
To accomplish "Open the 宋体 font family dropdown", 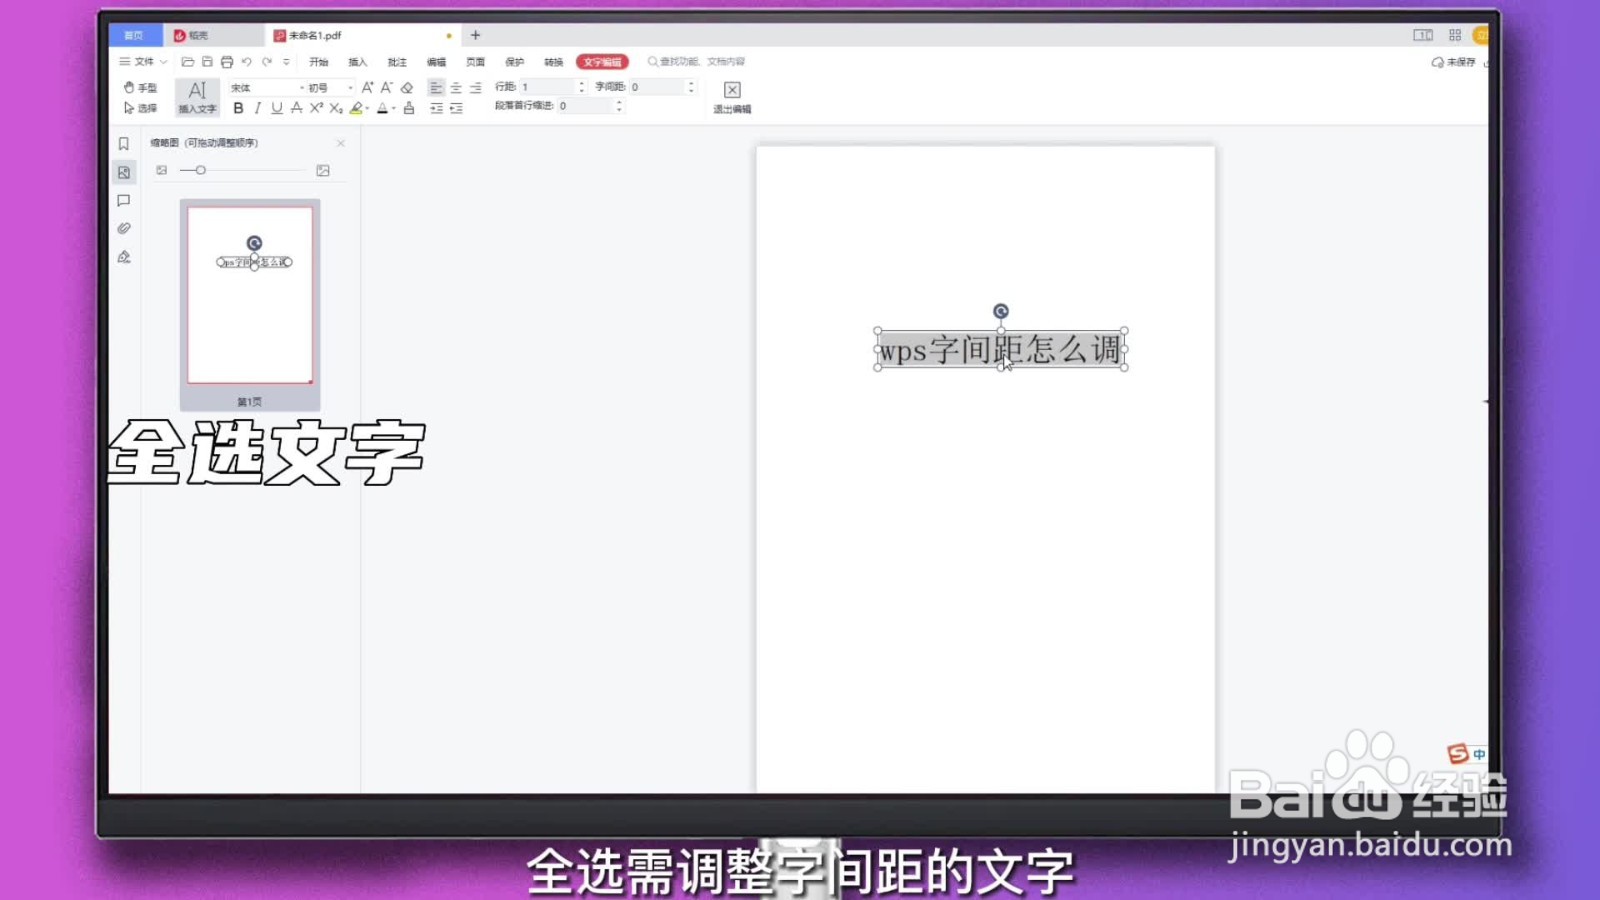I will point(260,87).
